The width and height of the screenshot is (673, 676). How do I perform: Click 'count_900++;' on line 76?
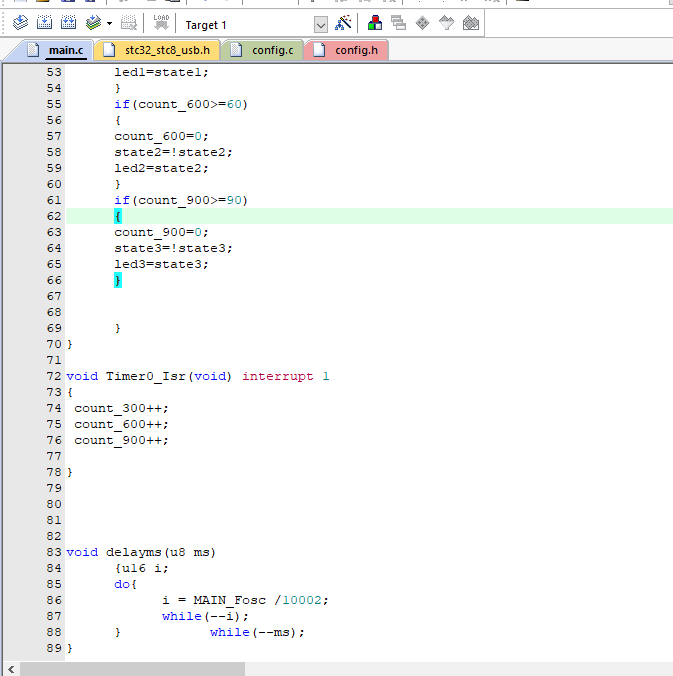tap(121, 440)
